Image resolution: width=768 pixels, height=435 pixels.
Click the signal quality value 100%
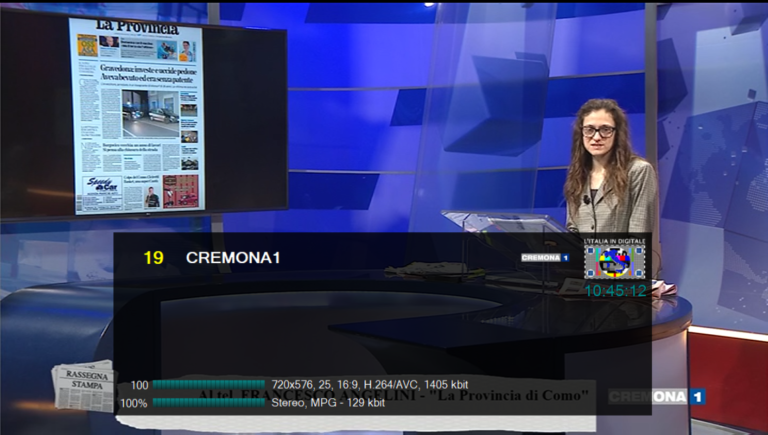point(134,403)
